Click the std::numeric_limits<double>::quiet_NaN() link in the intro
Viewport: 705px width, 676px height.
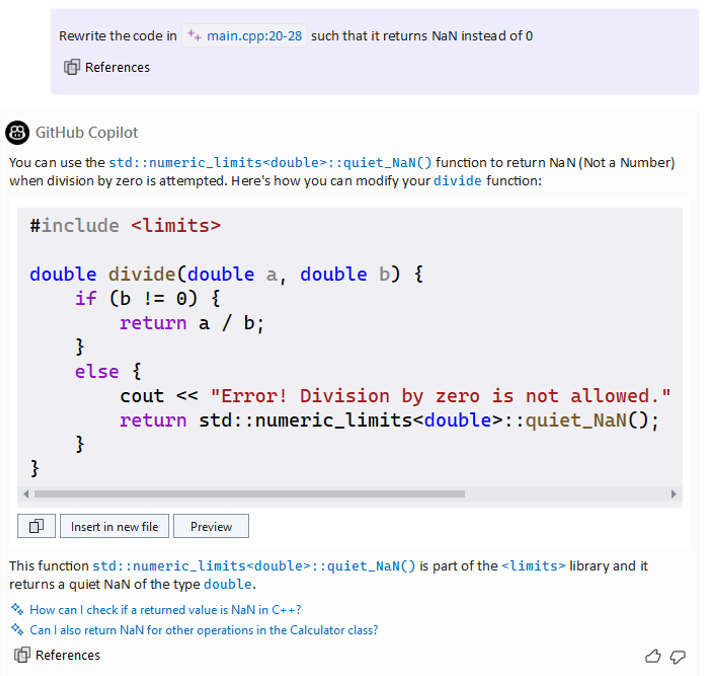coord(270,162)
